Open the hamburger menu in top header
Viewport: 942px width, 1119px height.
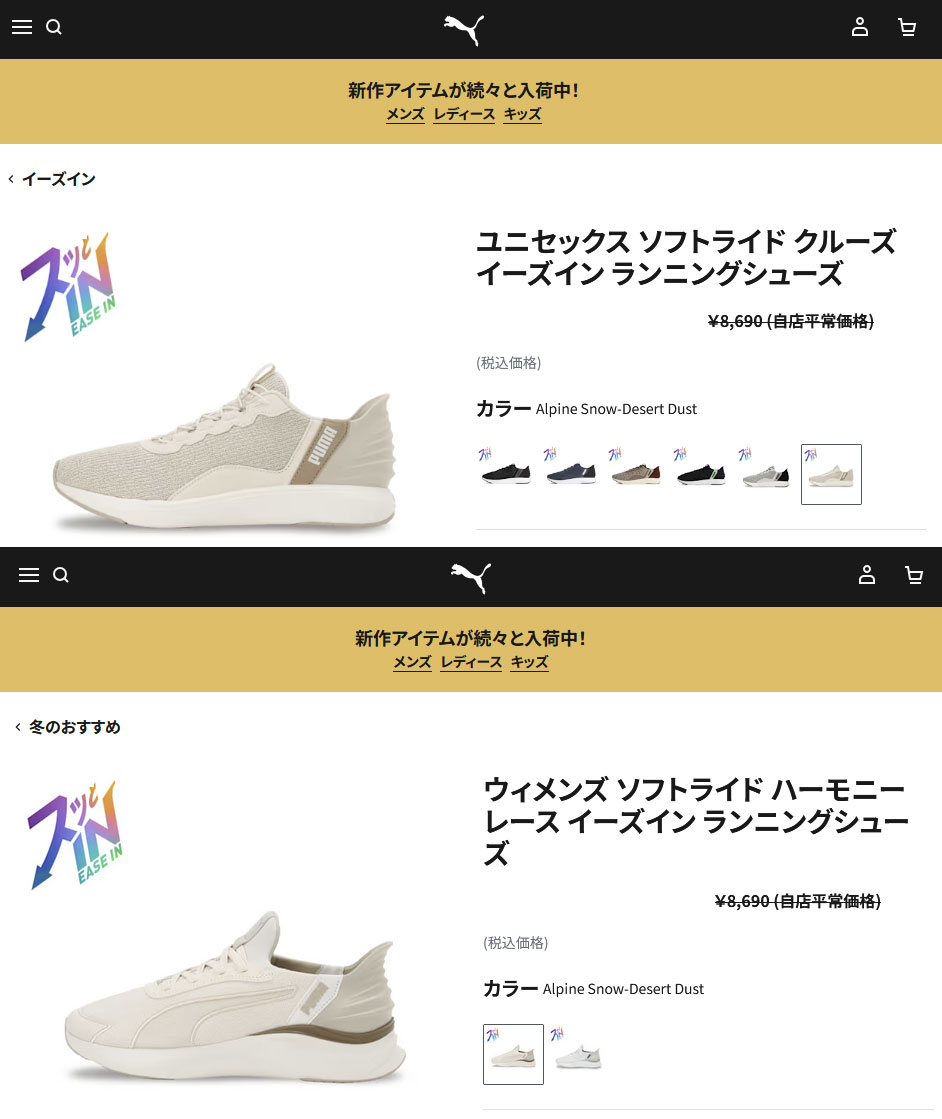22,27
